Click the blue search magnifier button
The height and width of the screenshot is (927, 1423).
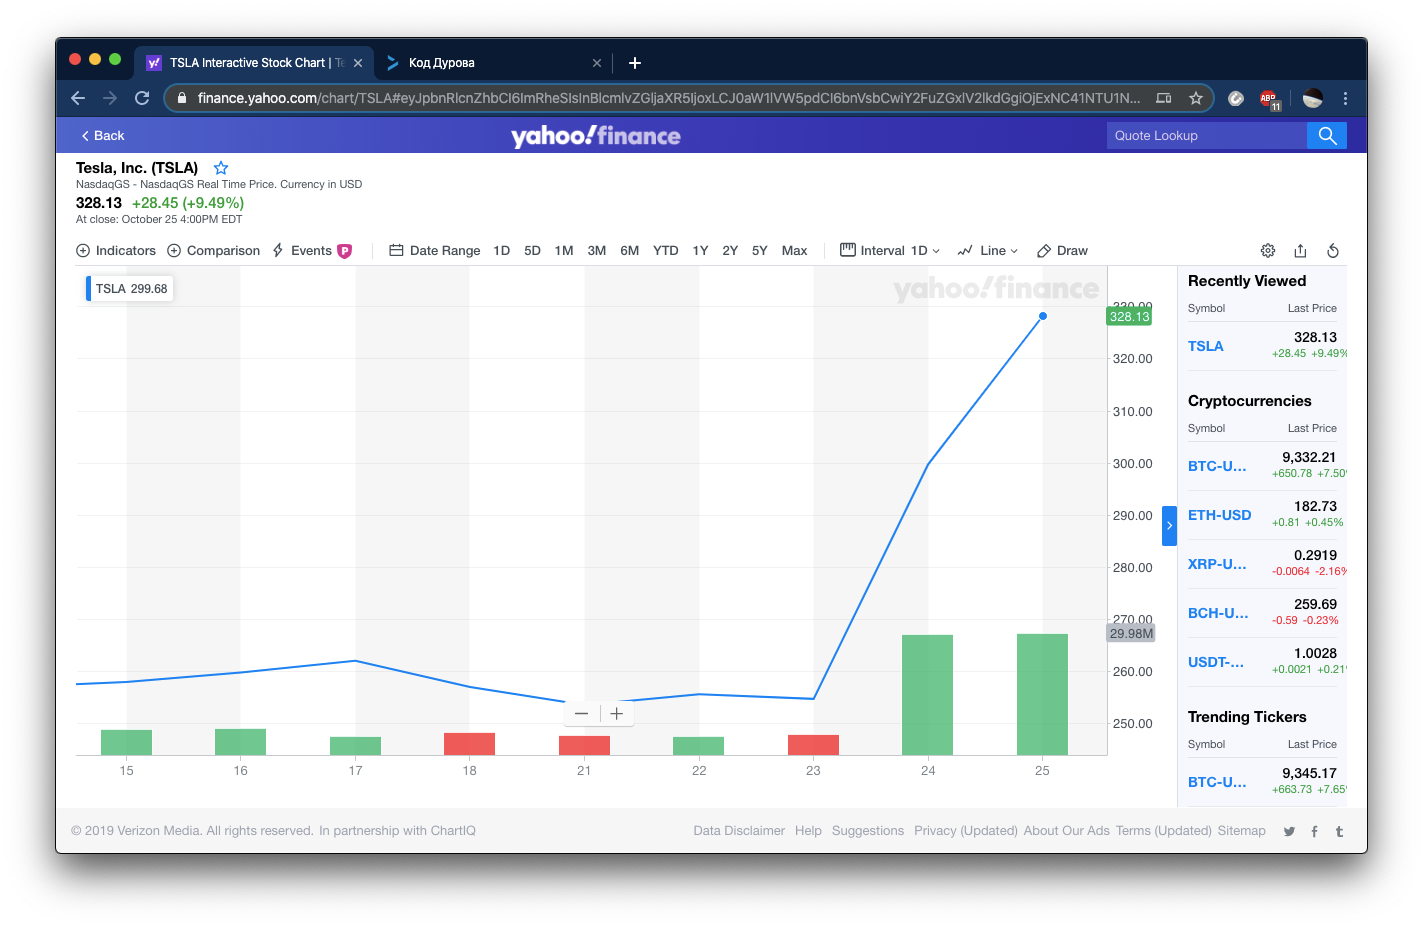(1327, 136)
